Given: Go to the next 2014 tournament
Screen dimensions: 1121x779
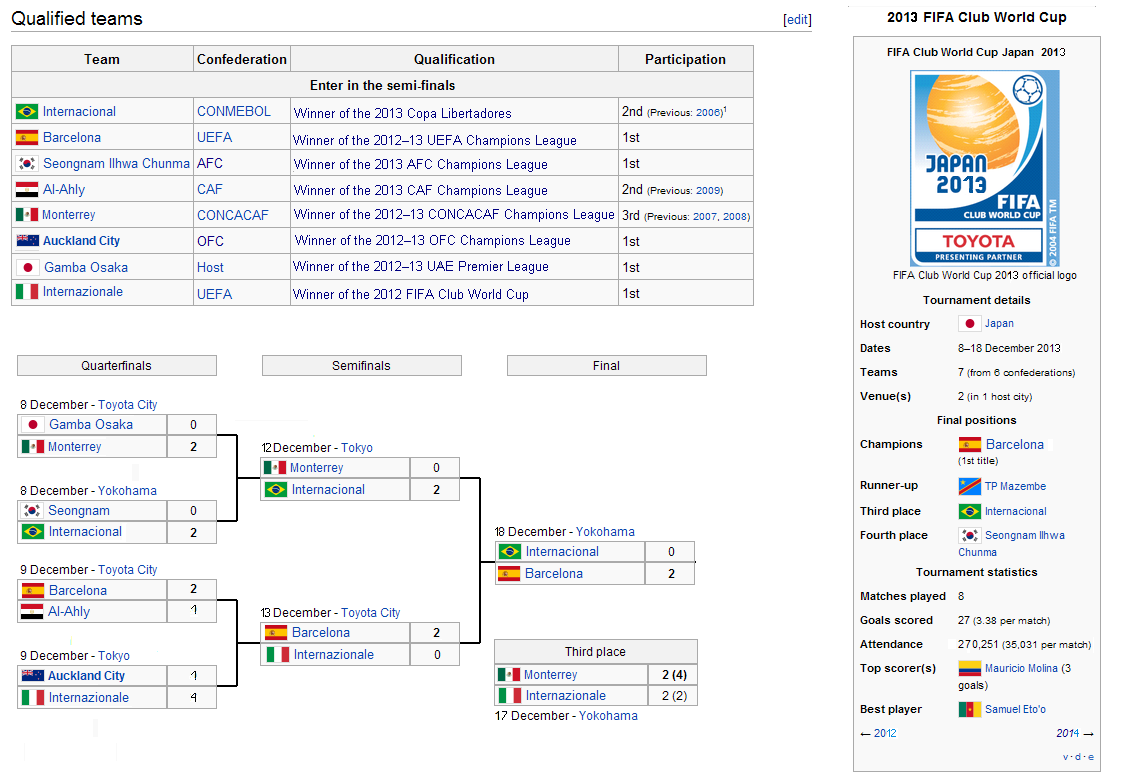Looking at the screenshot, I should (1068, 733).
